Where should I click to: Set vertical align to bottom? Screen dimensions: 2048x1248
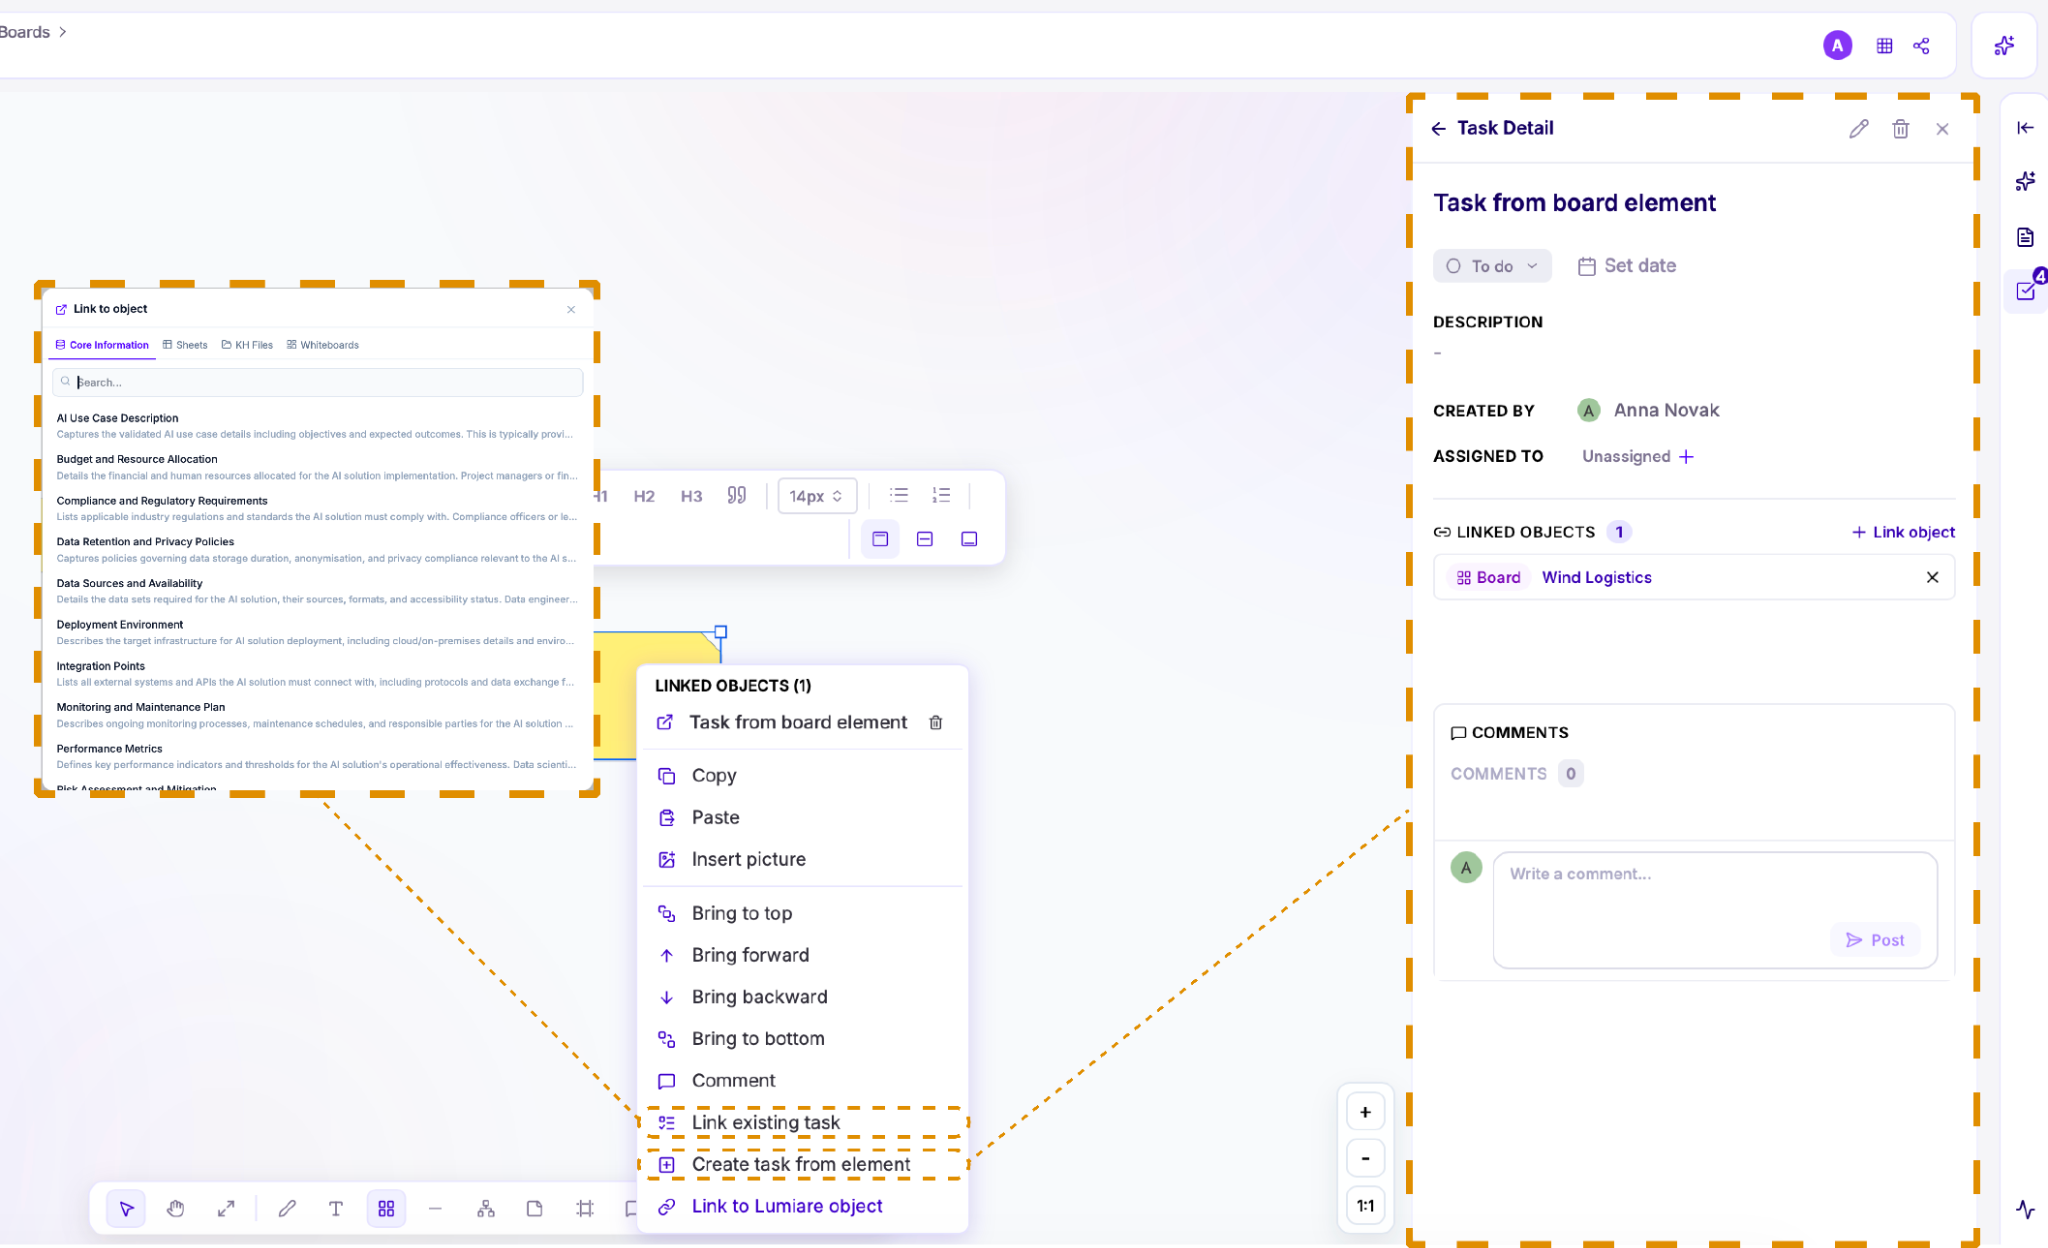[969, 539]
